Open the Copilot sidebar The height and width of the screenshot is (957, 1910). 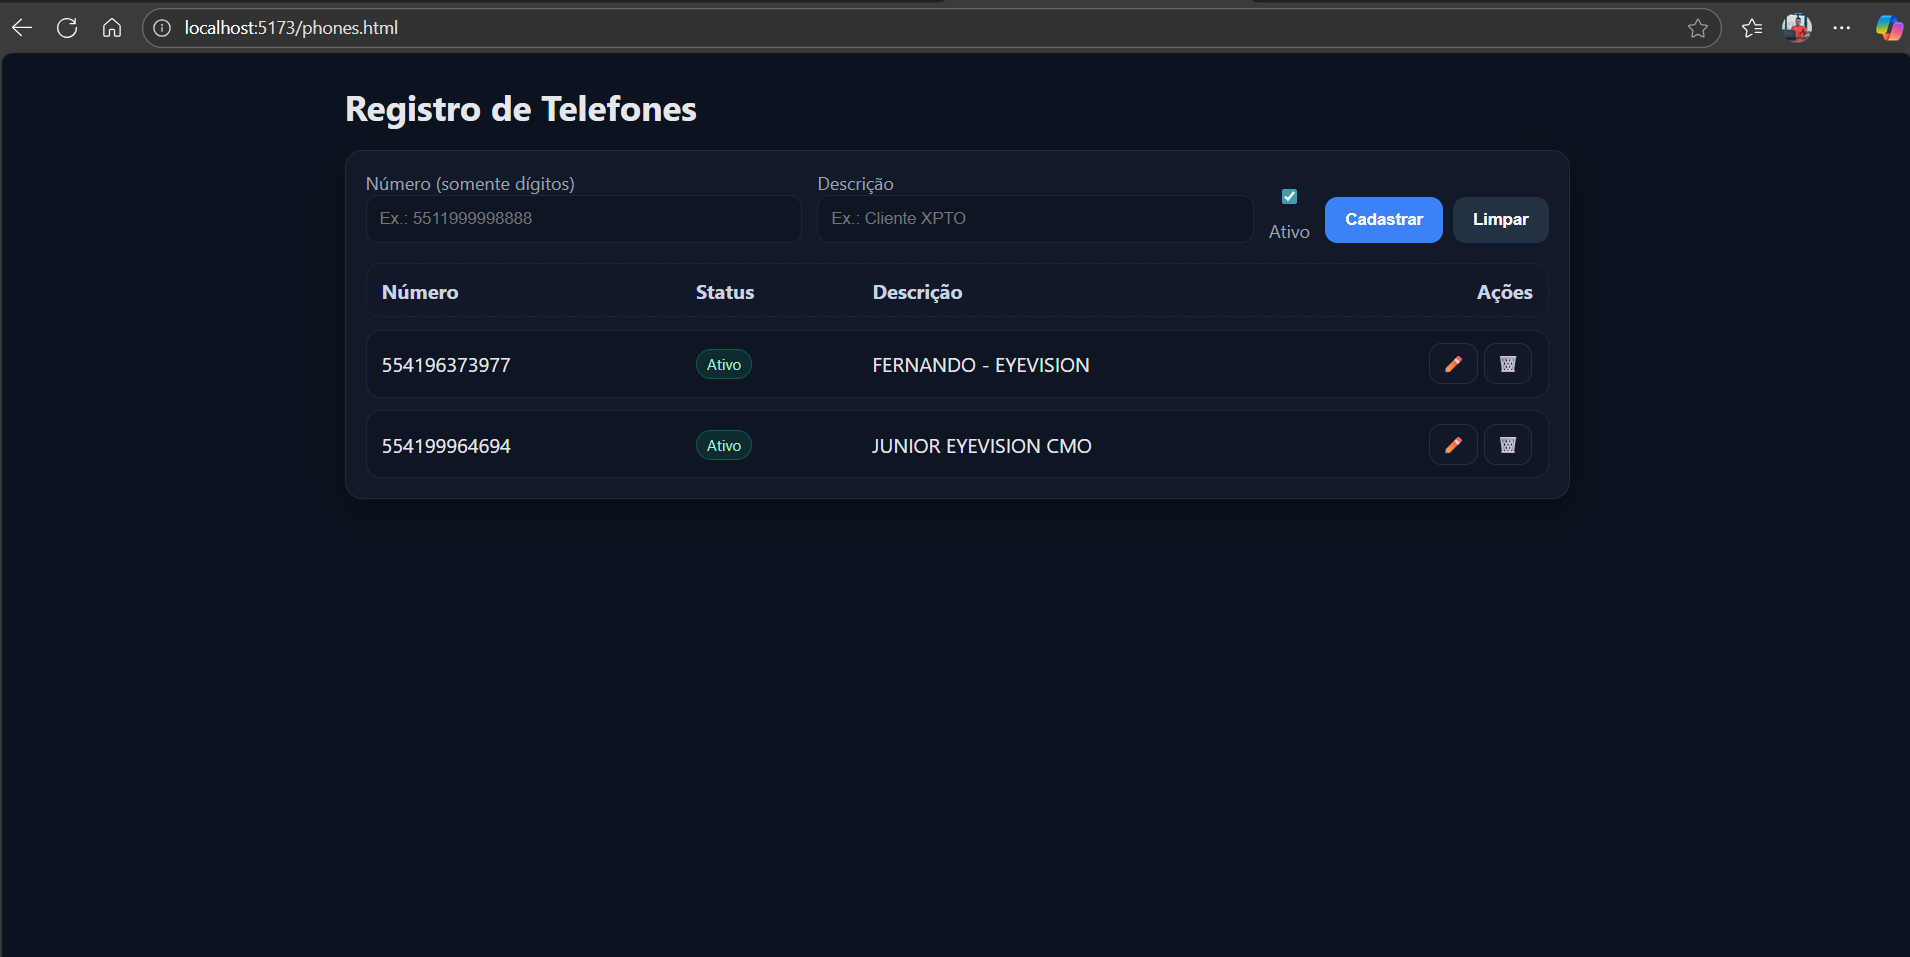(x=1888, y=28)
